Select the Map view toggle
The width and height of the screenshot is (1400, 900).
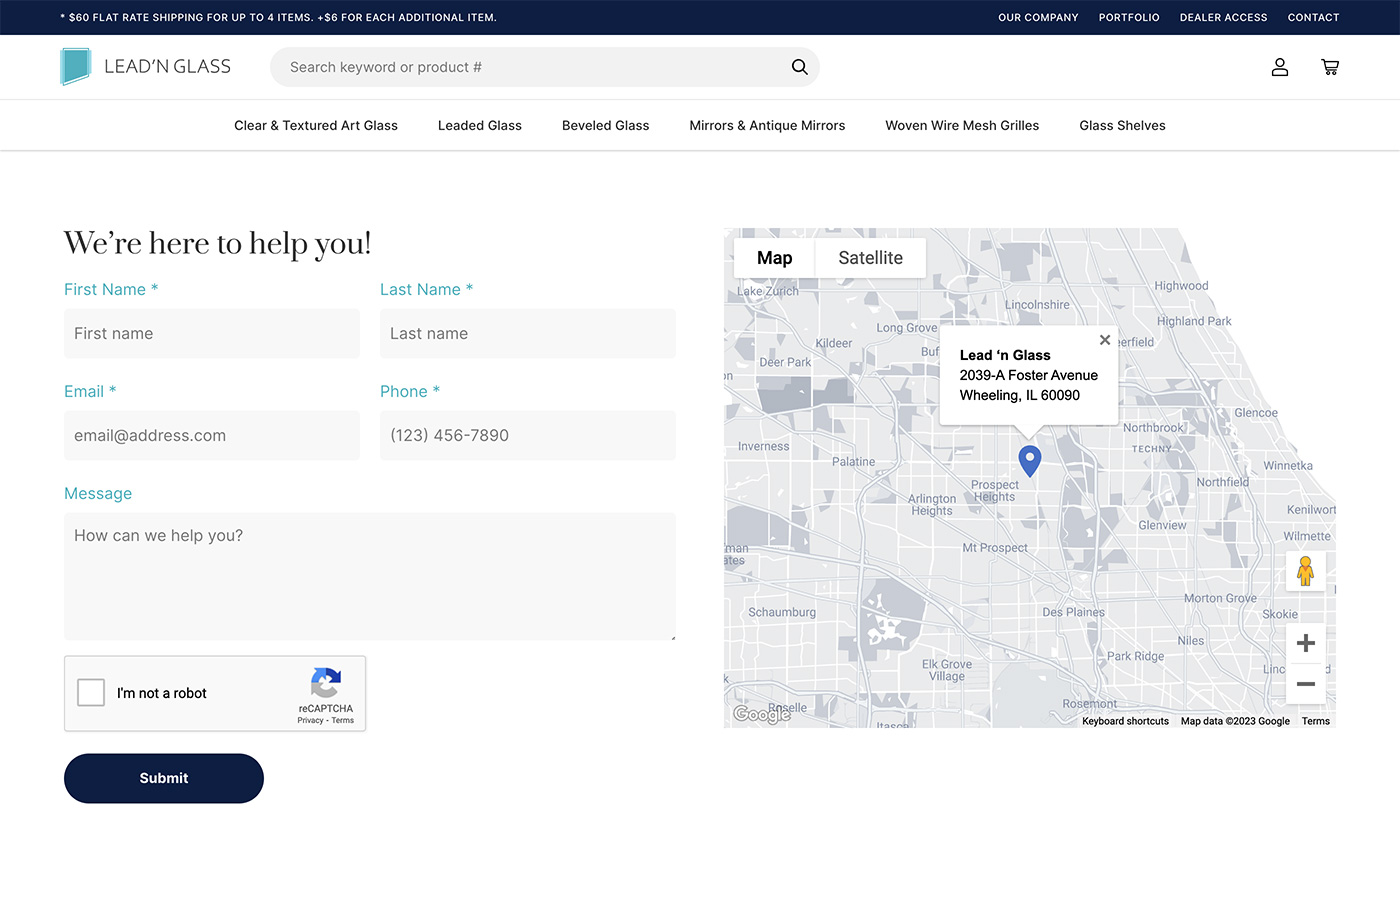coord(773,257)
